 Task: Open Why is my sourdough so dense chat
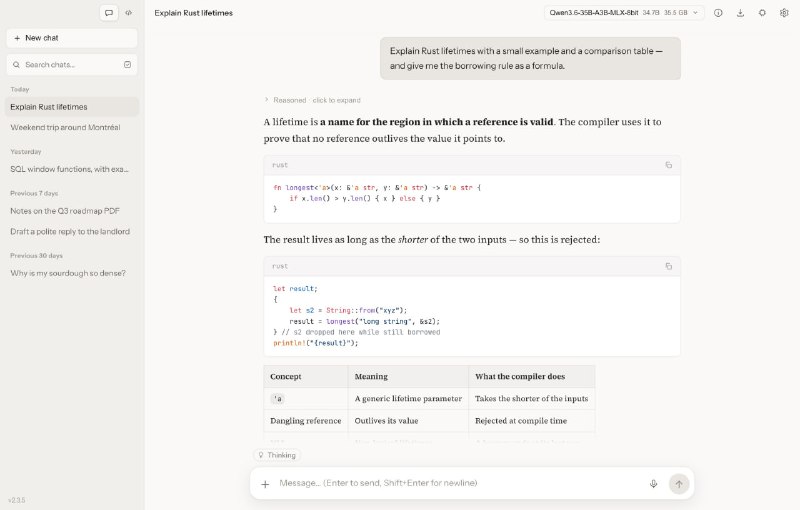72,273
